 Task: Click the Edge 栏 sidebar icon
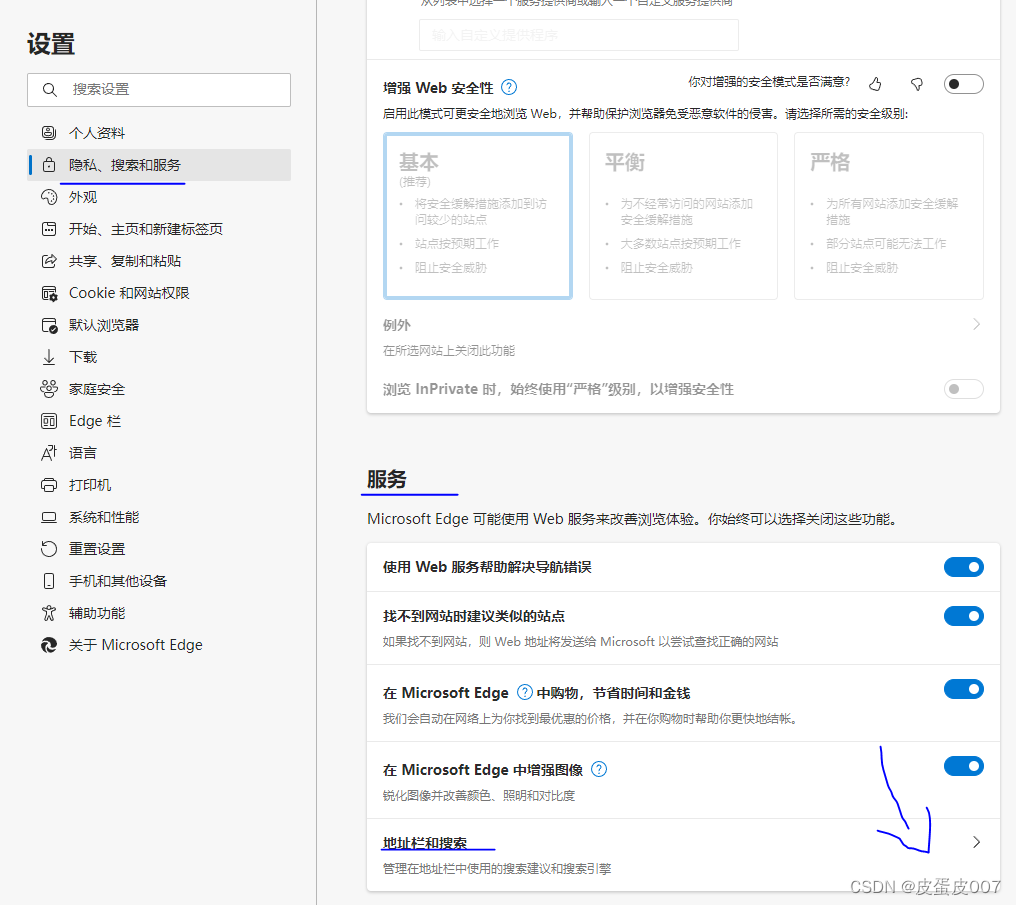pyautogui.click(x=49, y=421)
